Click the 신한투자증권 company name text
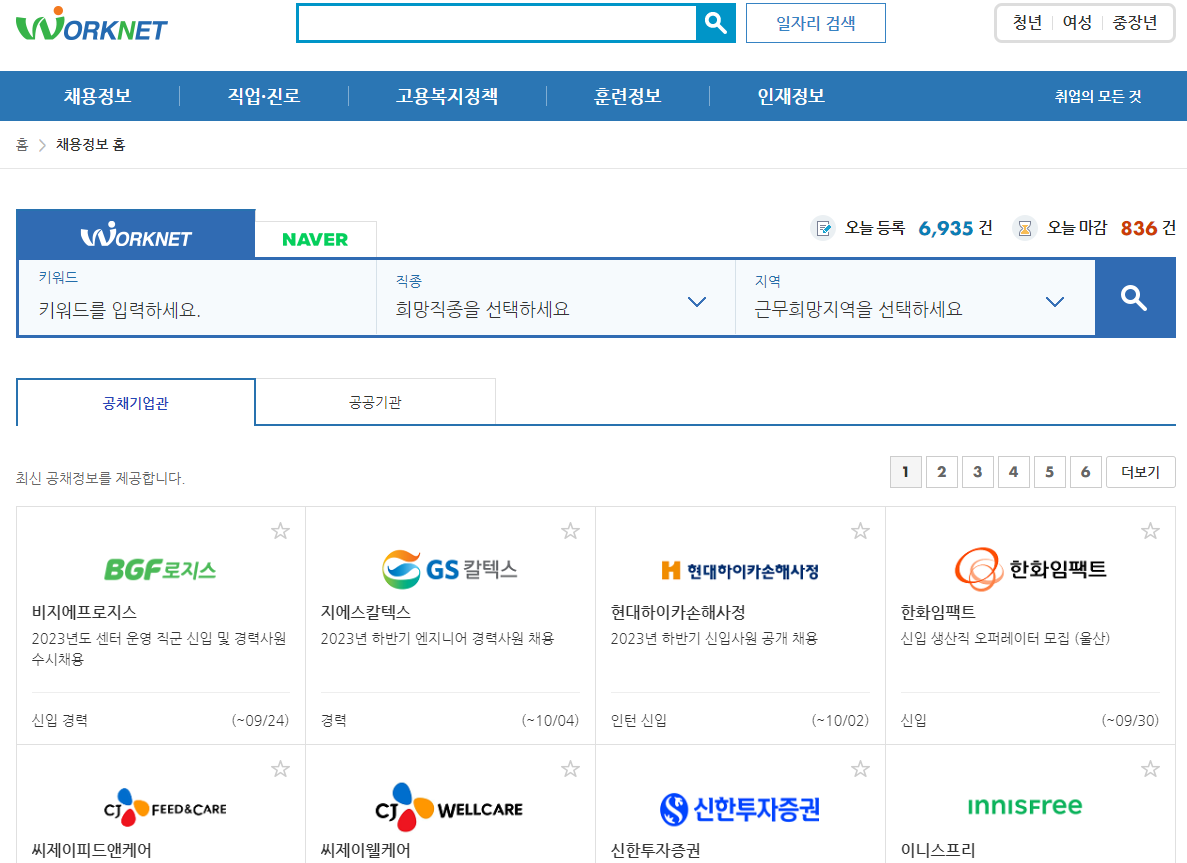Image resolution: width=1187 pixels, height=863 pixels. (656, 850)
